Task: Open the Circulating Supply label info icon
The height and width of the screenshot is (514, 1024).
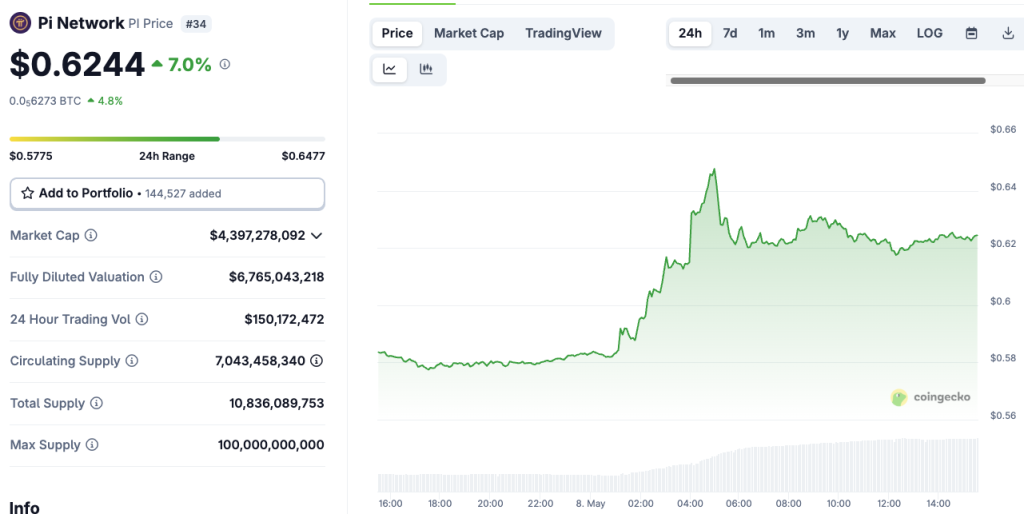Action: click(x=131, y=361)
